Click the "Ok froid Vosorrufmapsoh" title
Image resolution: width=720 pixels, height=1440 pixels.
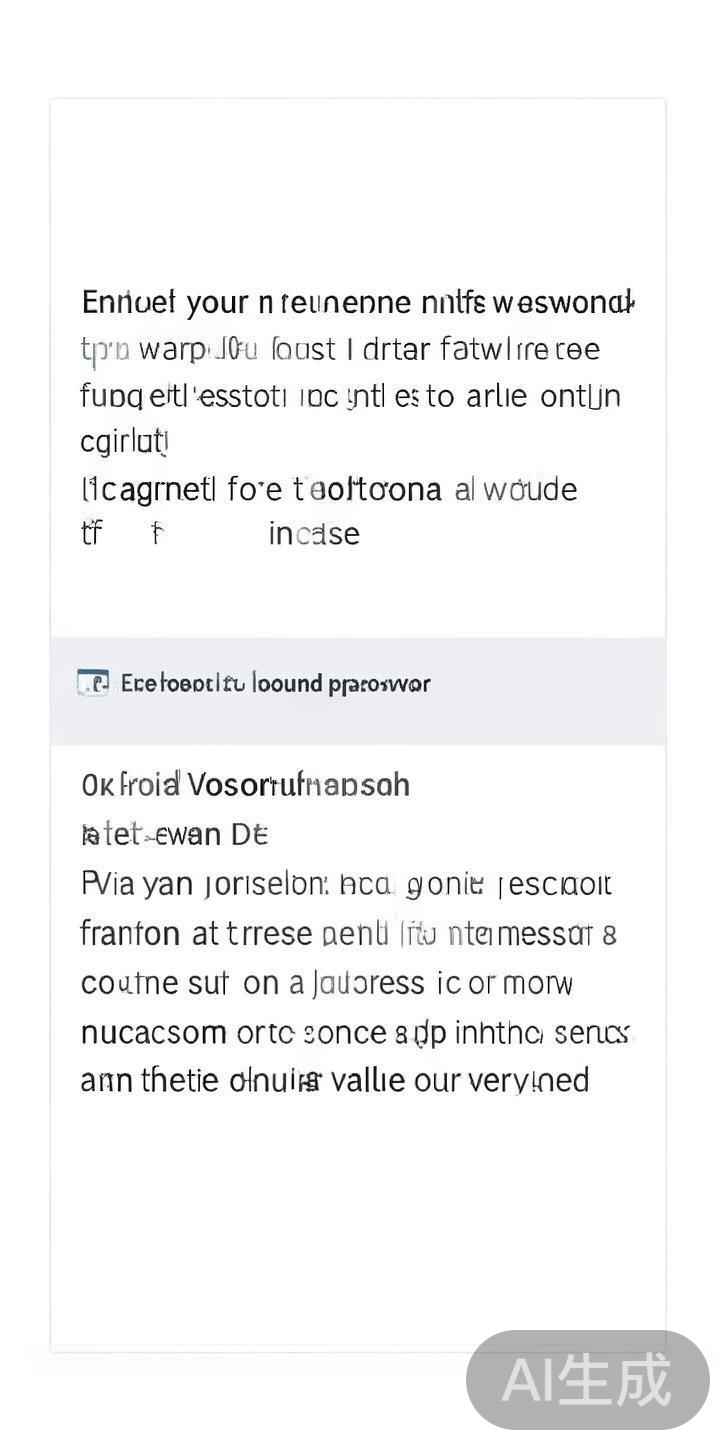(x=245, y=785)
